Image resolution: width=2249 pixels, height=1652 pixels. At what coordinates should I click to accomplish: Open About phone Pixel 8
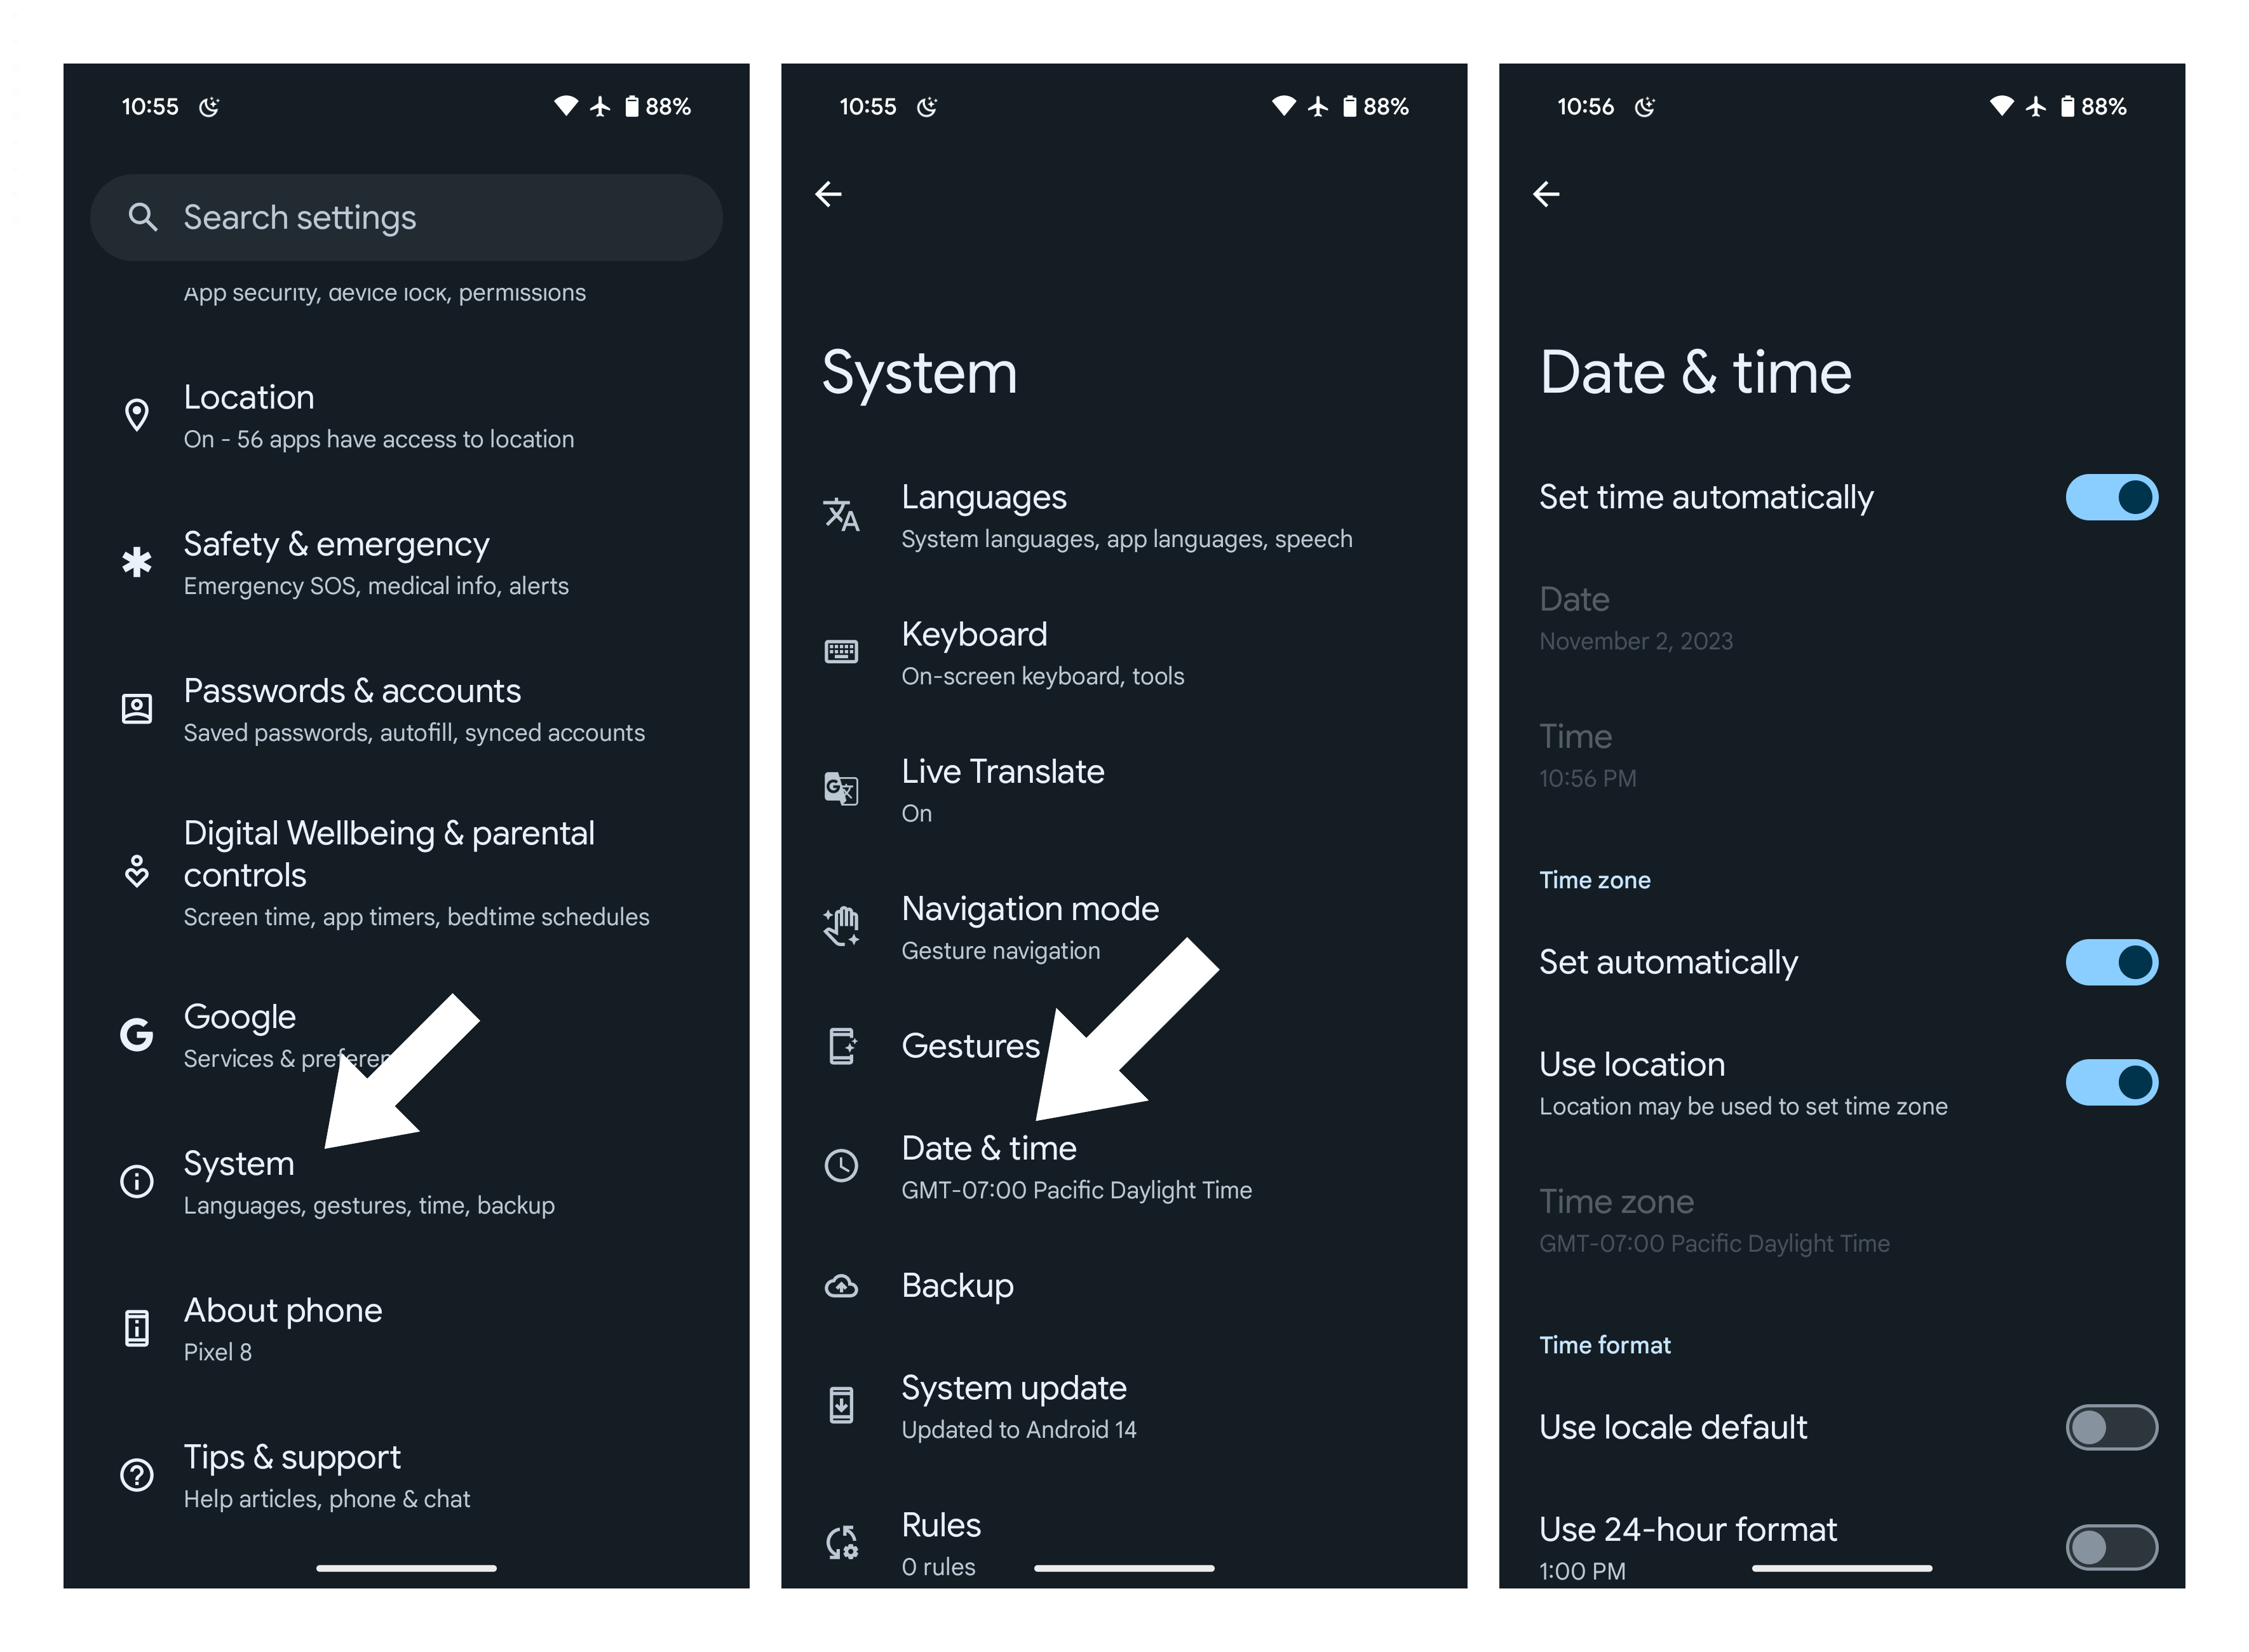[406, 1329]
